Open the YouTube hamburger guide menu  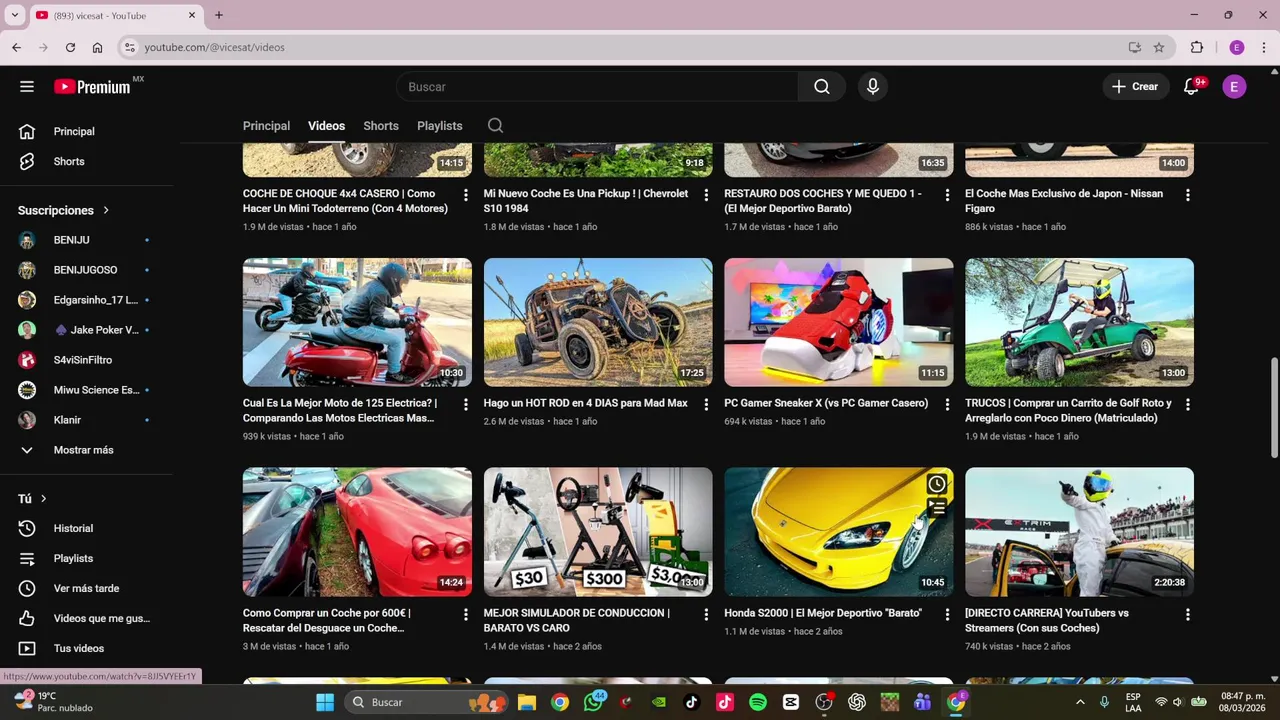(27, 87)
